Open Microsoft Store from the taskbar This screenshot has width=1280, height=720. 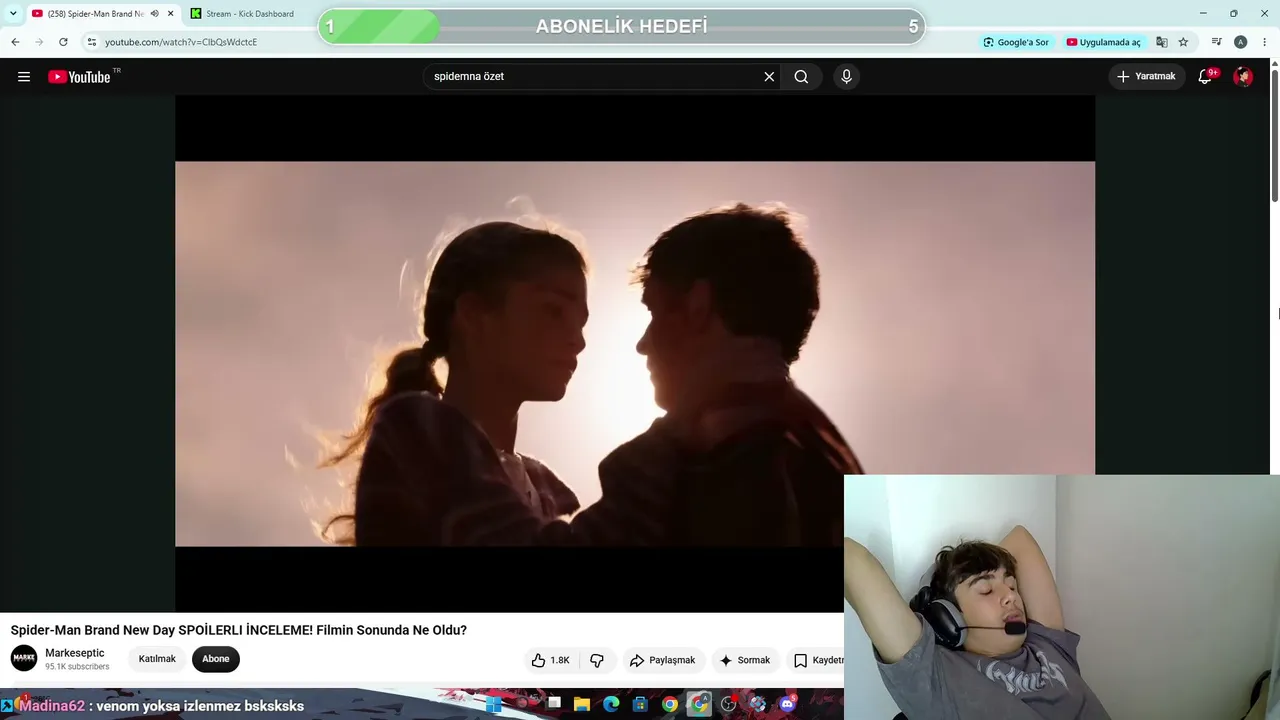pyautogui.click(x=640, y=704)
